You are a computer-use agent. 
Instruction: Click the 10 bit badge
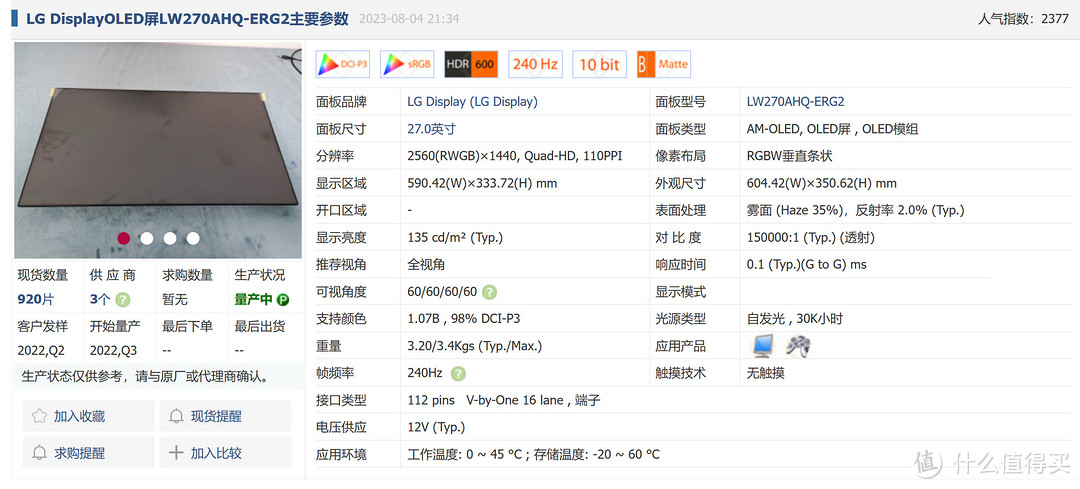(x=599, y=65)
